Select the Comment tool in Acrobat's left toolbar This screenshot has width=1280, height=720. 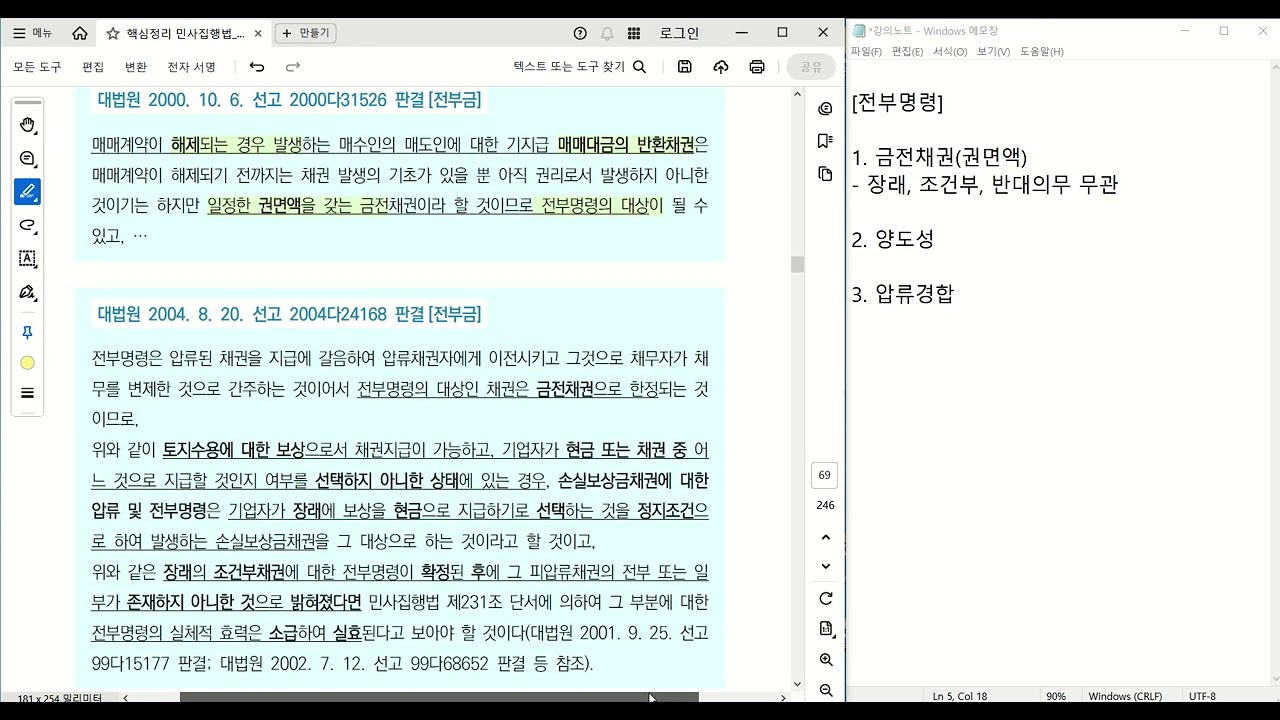point(28,159)
